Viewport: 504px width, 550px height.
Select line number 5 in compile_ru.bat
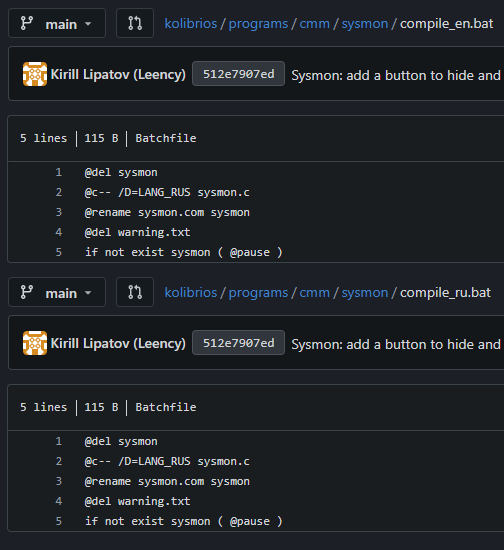(59, 521)
